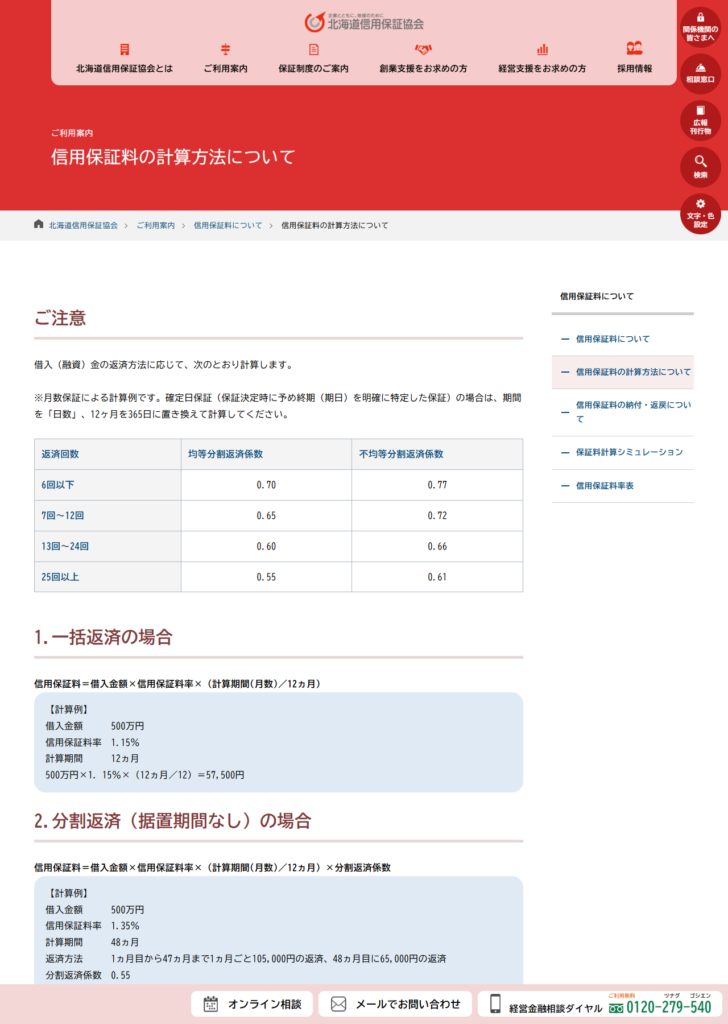Click the table cell value 0.77
This screenshot has height=1024, width=728.
point(437,485)
